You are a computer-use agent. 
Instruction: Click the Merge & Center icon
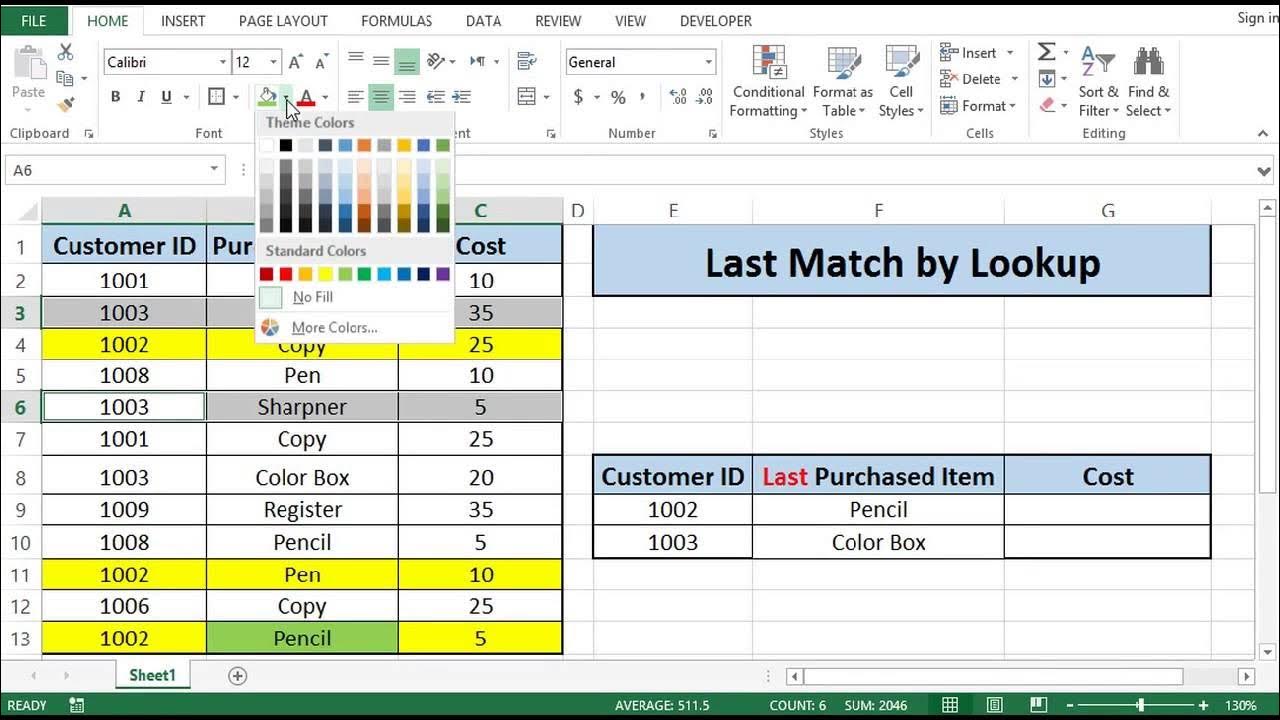coord(527,97)
